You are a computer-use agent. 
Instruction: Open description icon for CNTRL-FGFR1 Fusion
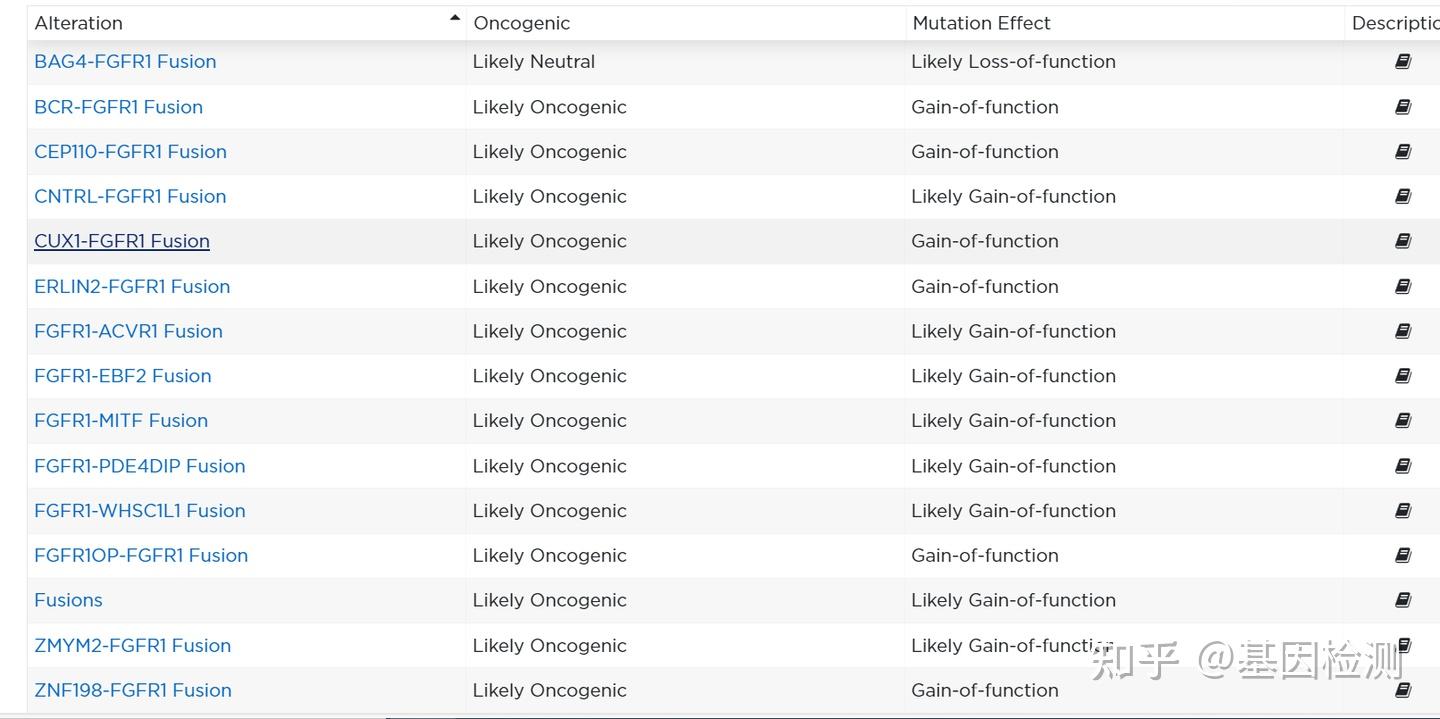click(1403, 197)
